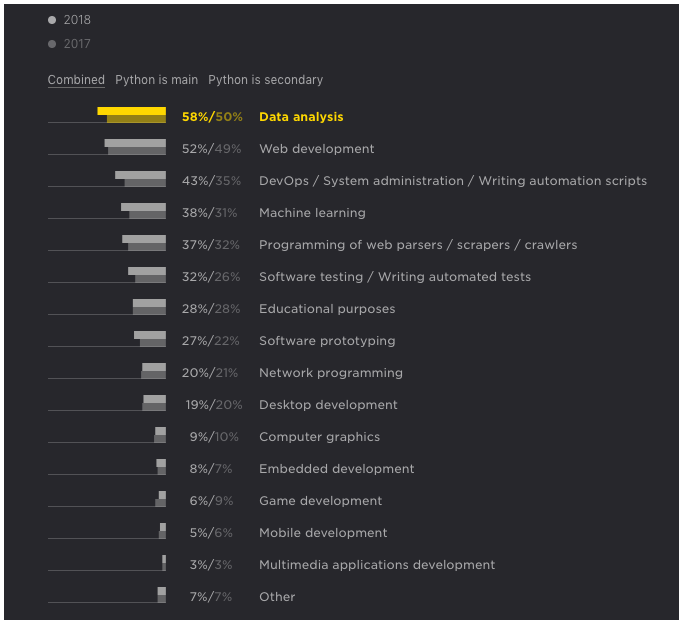Switch to Python is main tab
Viewport: 686px width, 625px height.
(157, 80)
